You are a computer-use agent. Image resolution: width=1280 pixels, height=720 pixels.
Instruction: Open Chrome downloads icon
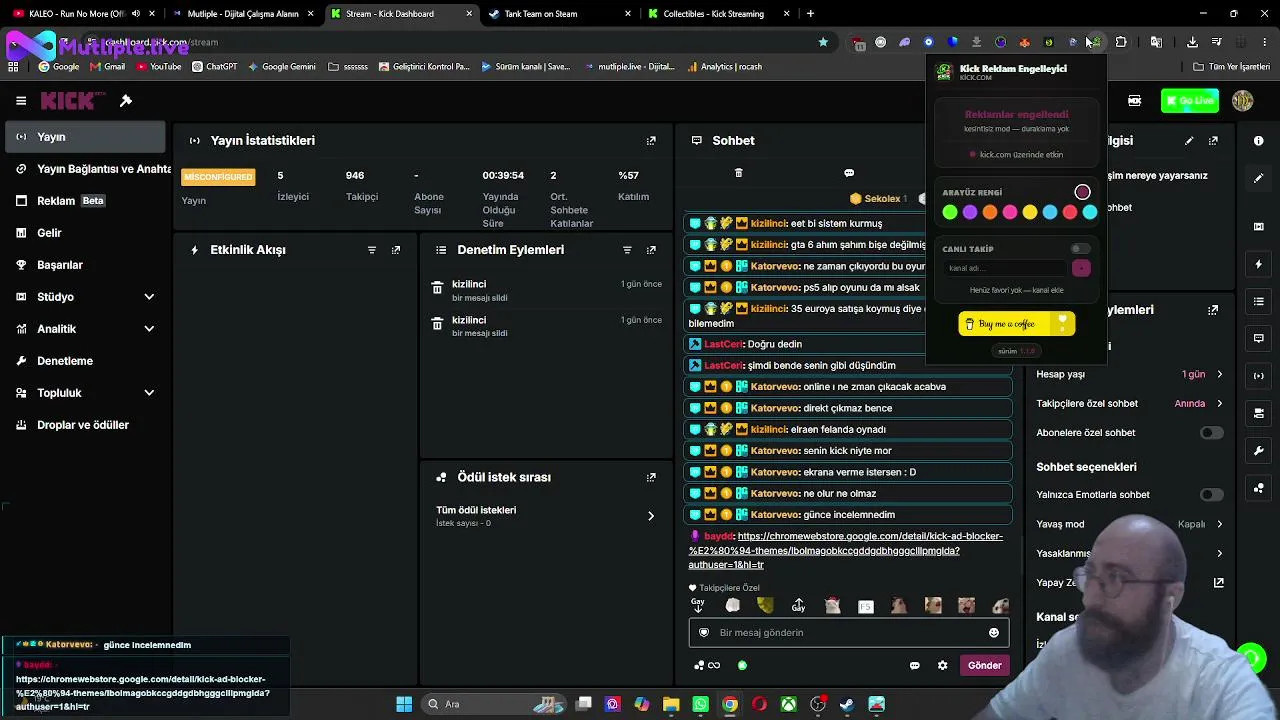pos(1192,42)
